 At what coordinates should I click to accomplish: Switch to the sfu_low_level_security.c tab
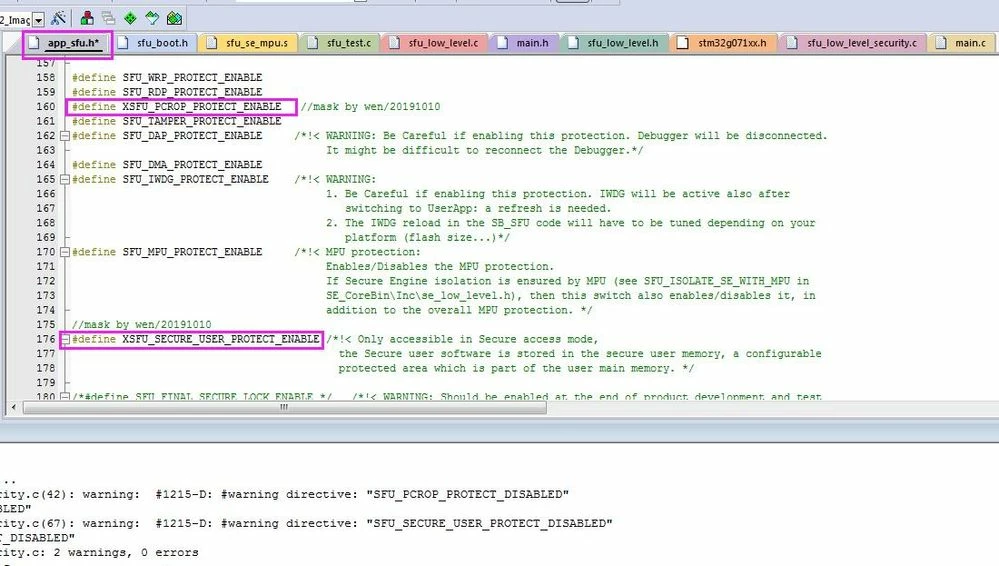click(854, 43)
